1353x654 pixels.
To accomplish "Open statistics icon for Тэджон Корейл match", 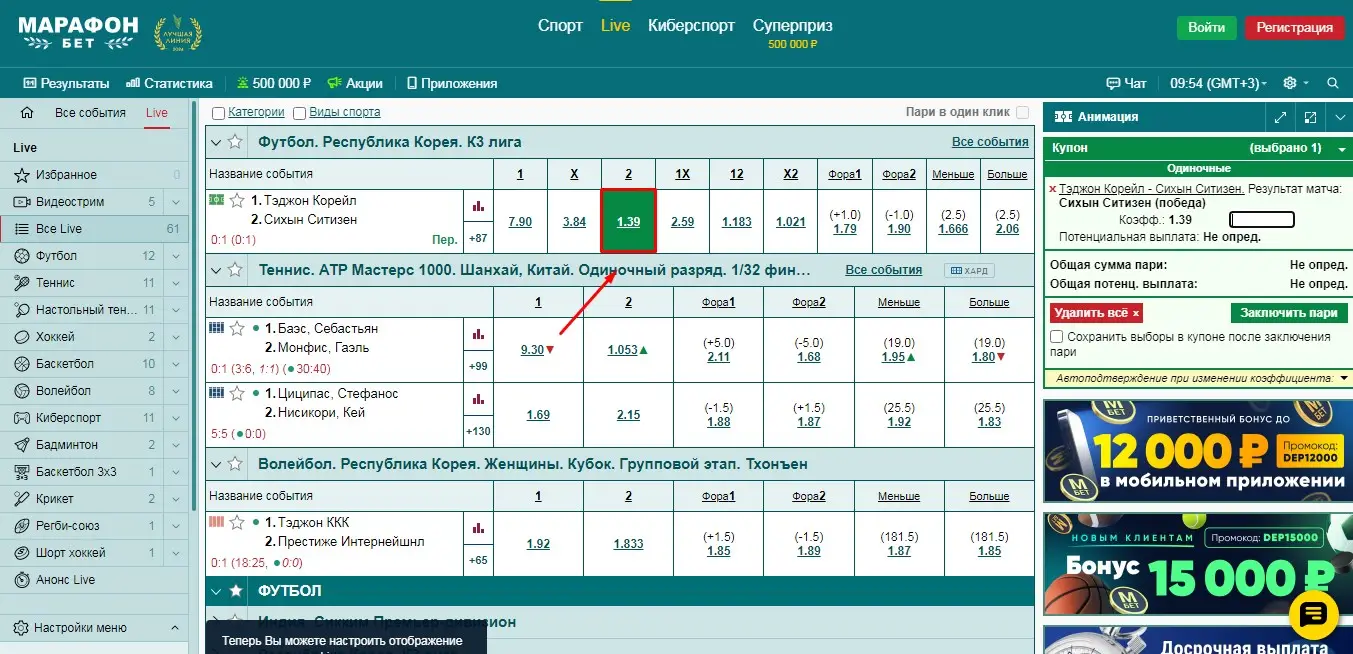I will pos(477,206).
